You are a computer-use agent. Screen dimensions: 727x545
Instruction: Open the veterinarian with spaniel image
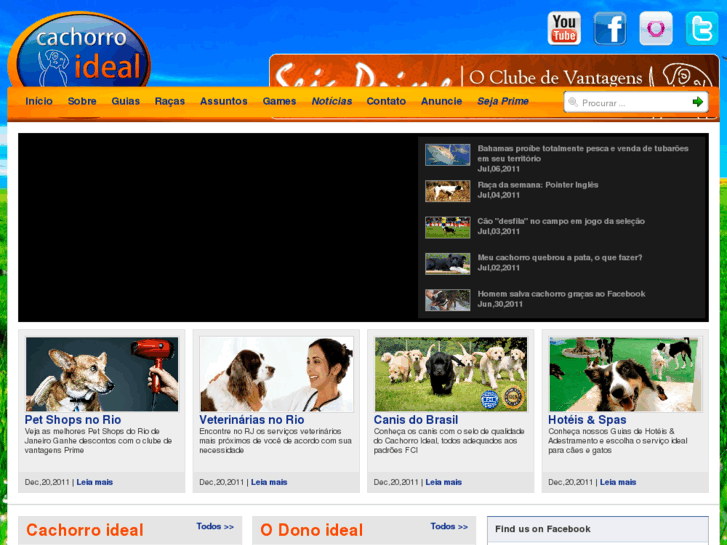[x=276, y=374]
